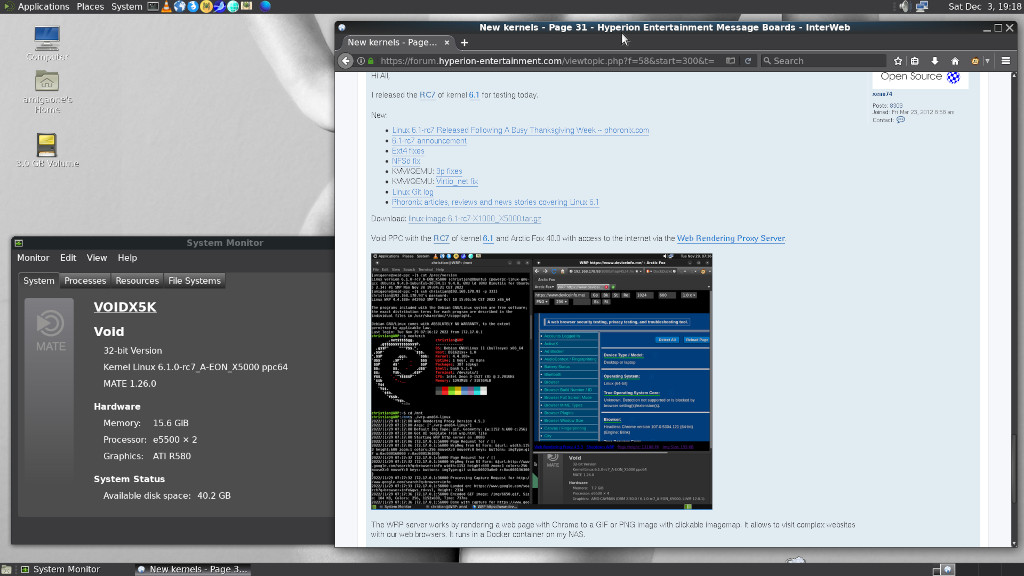Viewport: 1024px width, 576px height.
Task: Switch to the Resources tab
Action: click(137, 281)
